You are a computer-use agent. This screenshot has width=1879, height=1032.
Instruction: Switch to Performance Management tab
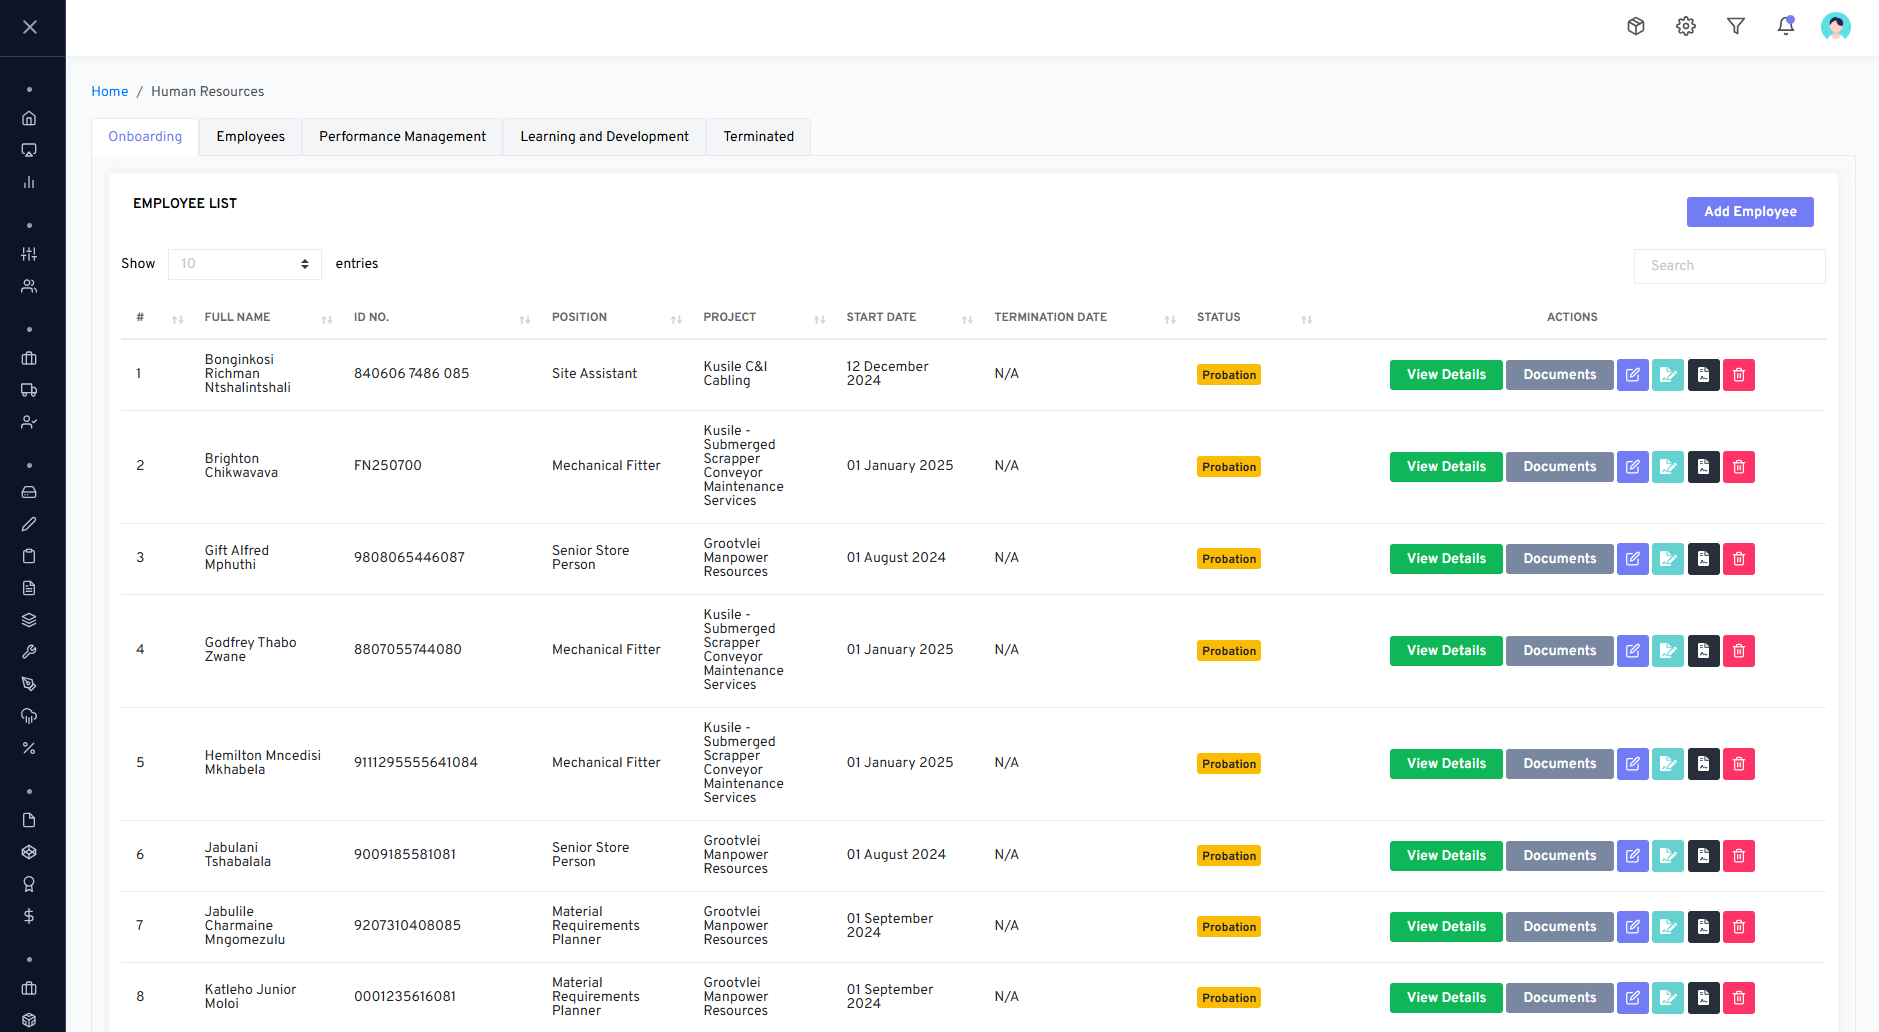coord(403,137)
